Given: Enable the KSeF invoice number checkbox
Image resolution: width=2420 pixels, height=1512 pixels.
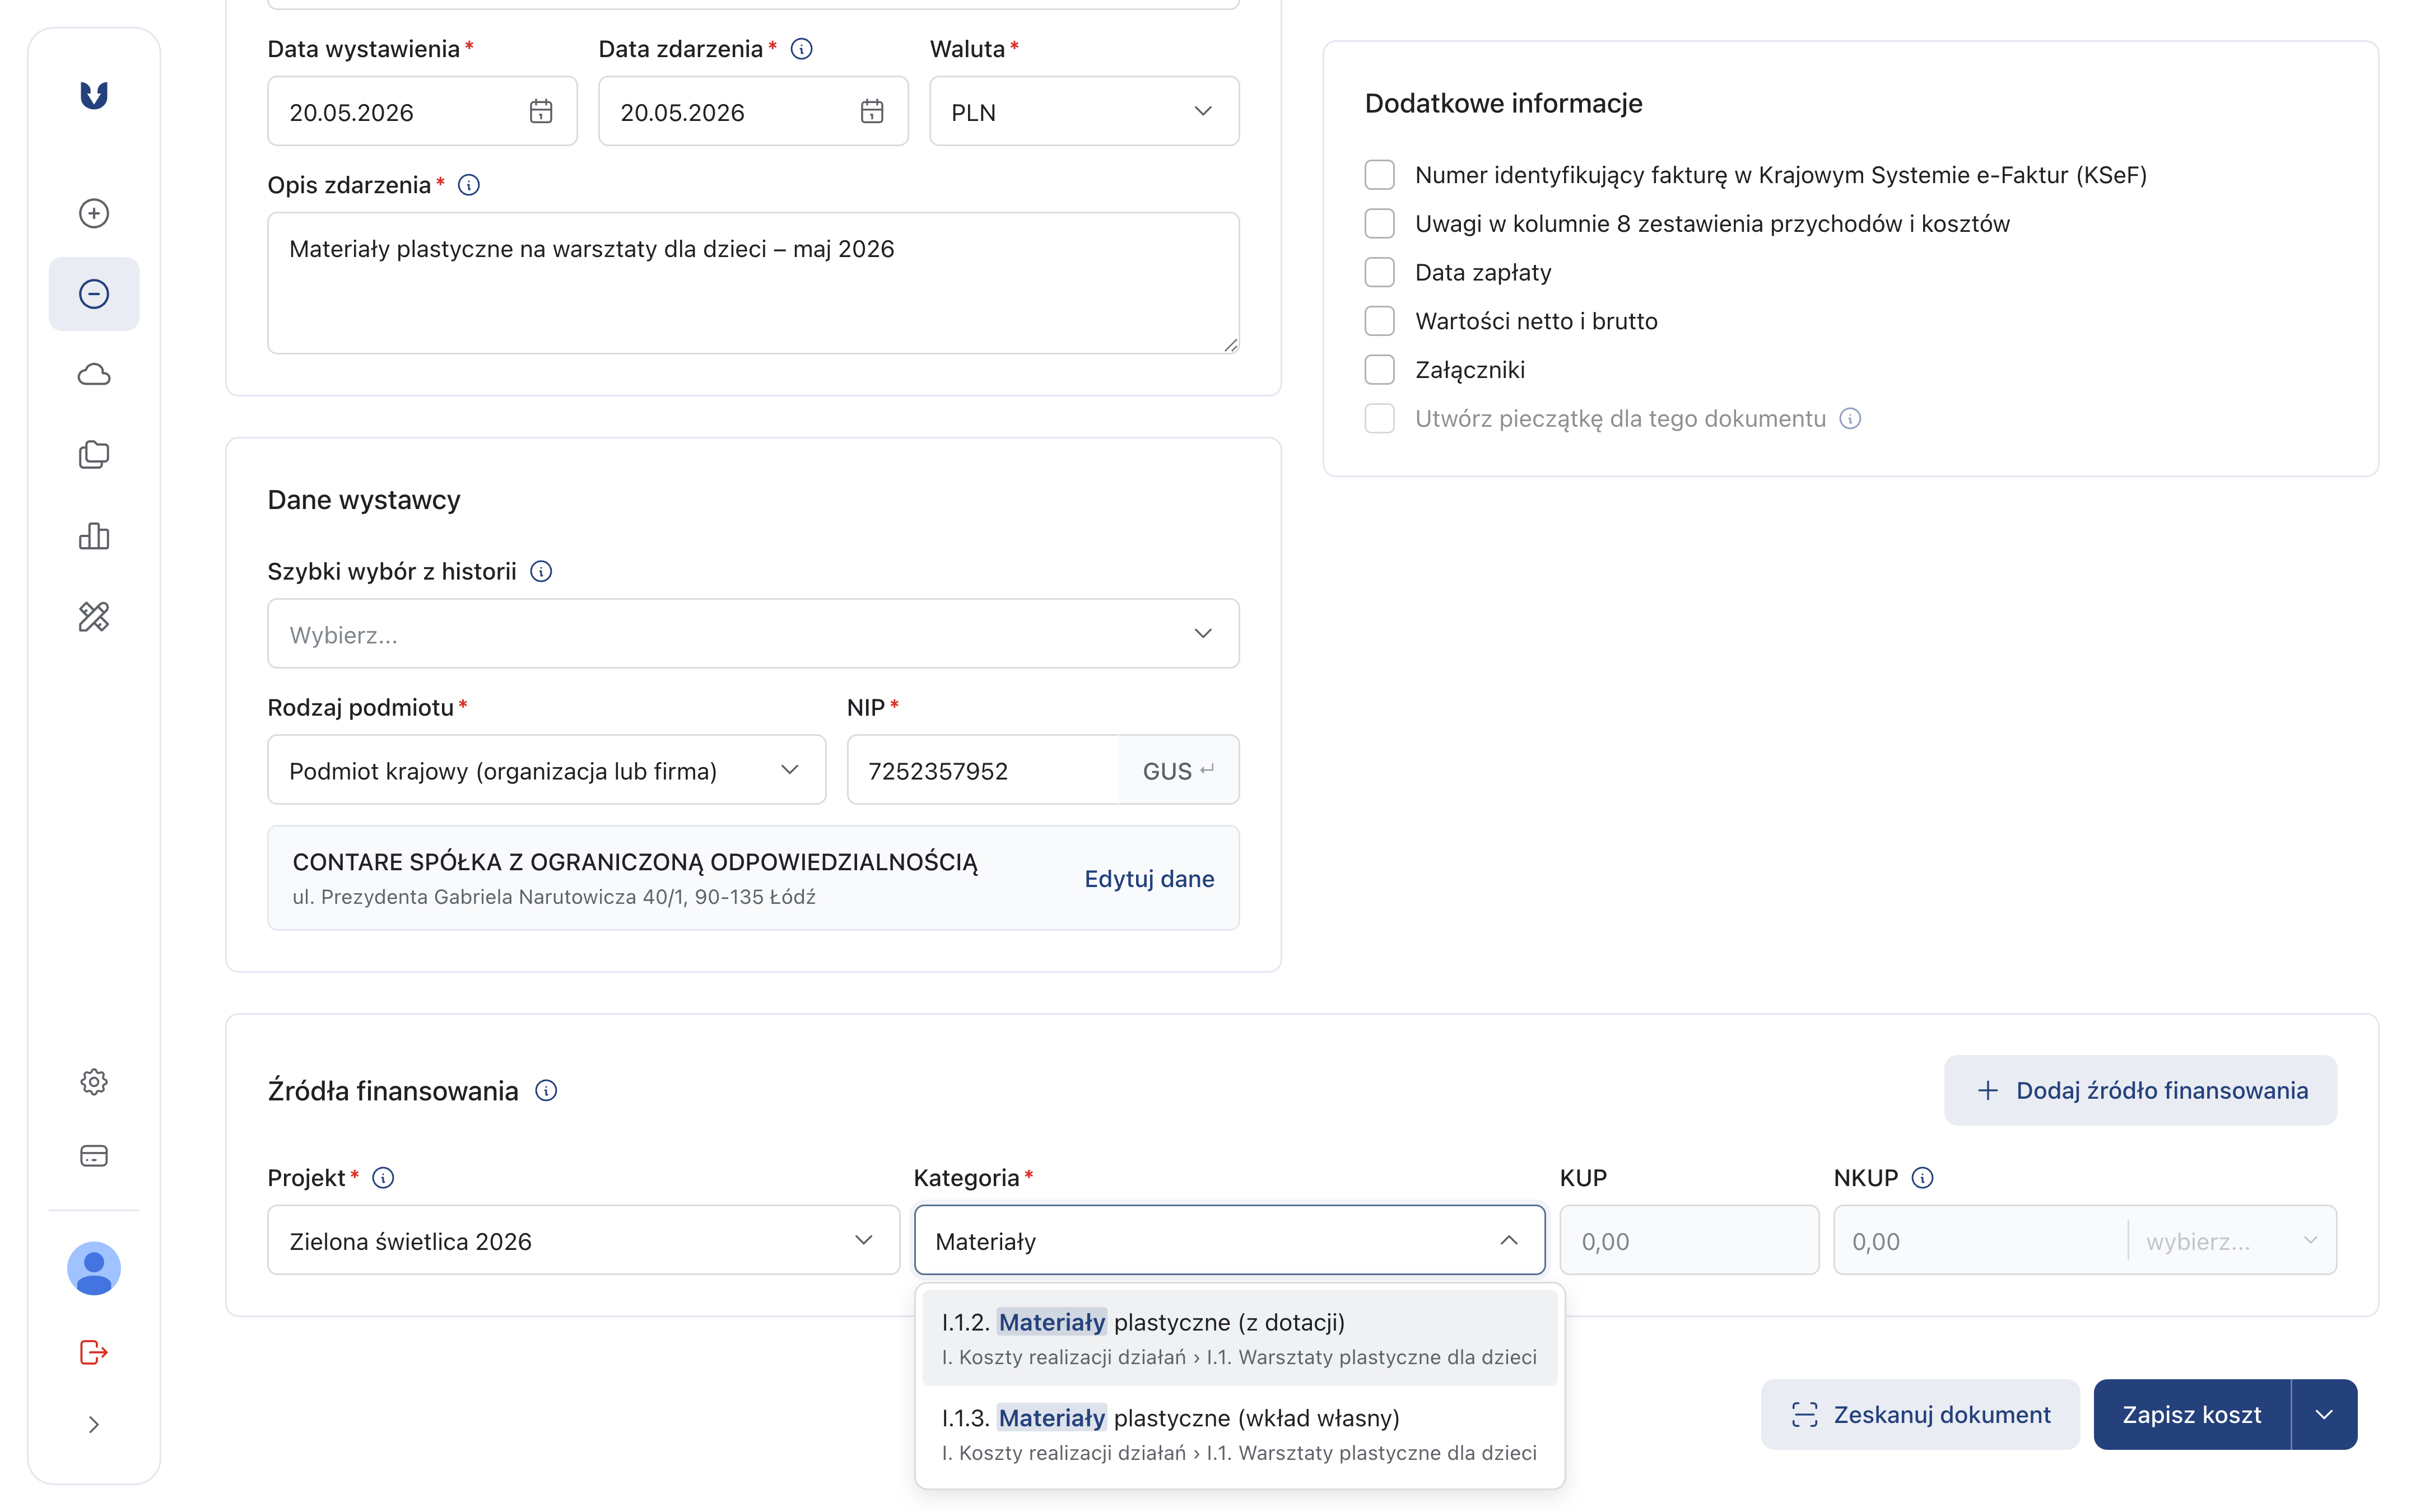Looking at the screenshot, I should tap(1380, 175).
